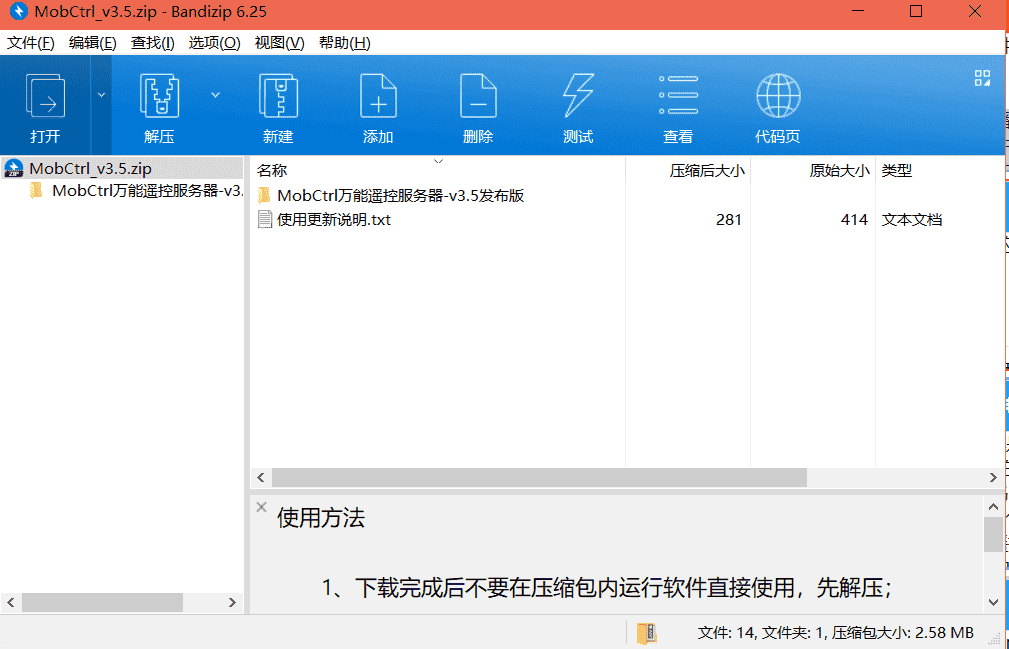
Task: Close the comment pane with X
Action: coord(261,507)
